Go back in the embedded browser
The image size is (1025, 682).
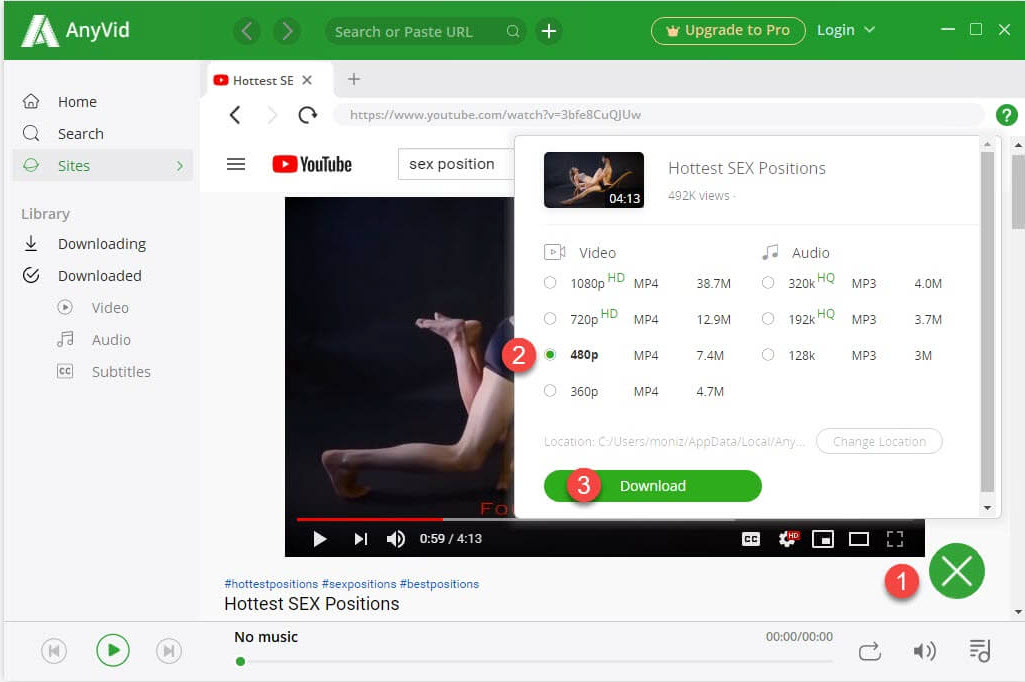pyautogui.click(x=235, y=115)
